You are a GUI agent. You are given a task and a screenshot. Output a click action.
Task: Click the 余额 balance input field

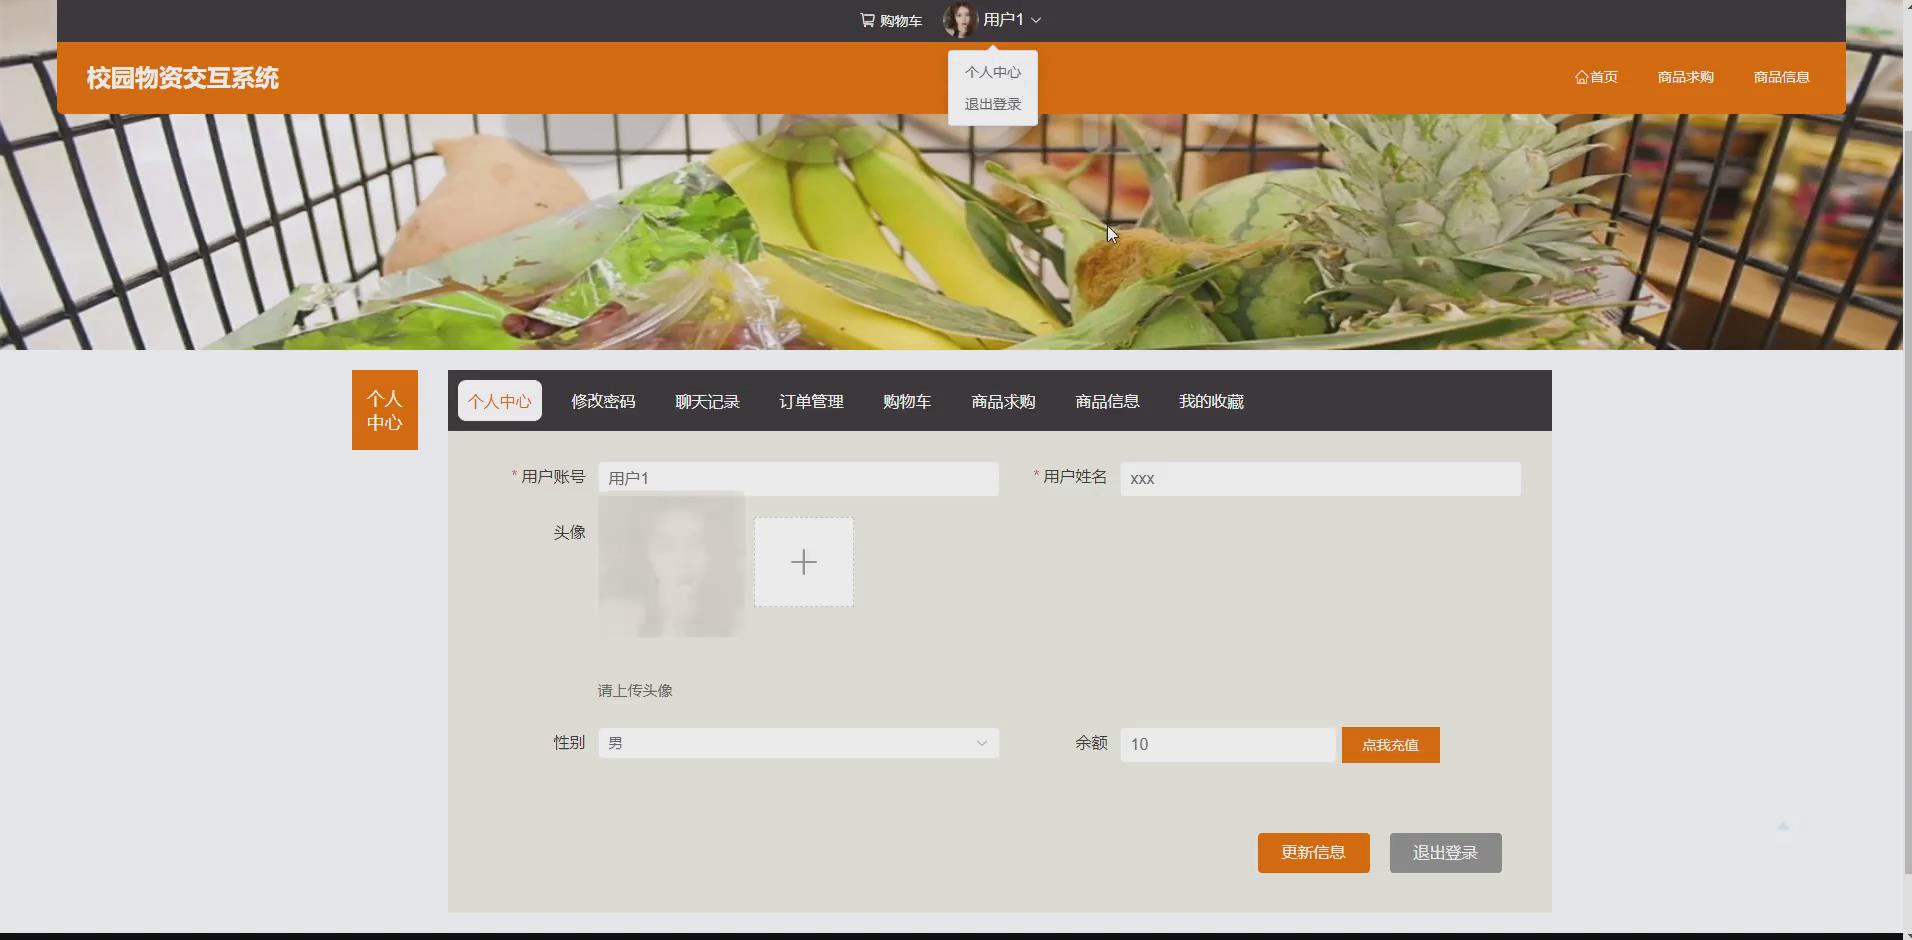point(1226,743)
